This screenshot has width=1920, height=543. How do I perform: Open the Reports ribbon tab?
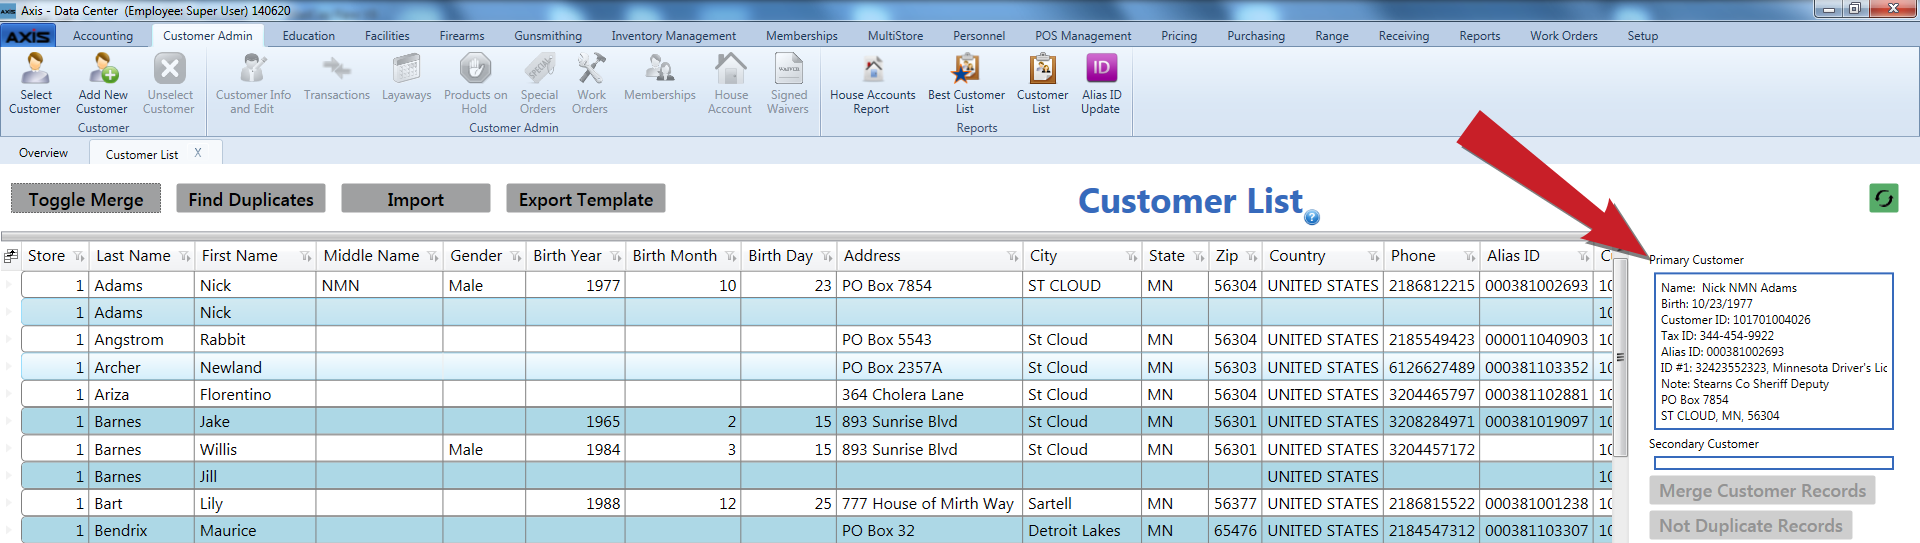[x=1479, y=36]
